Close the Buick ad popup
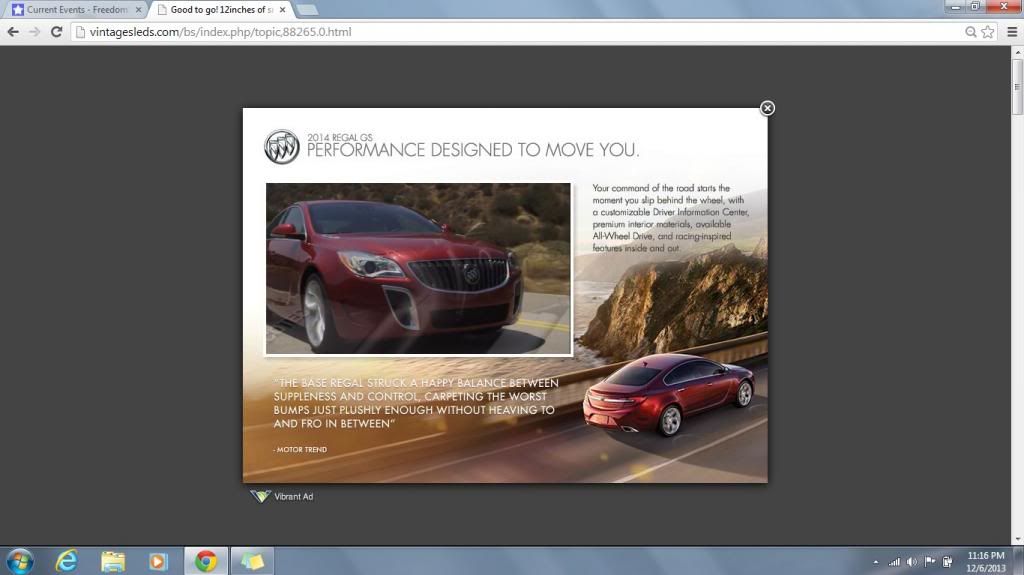The image size is (1024, 575). click(x=767, y=108)
